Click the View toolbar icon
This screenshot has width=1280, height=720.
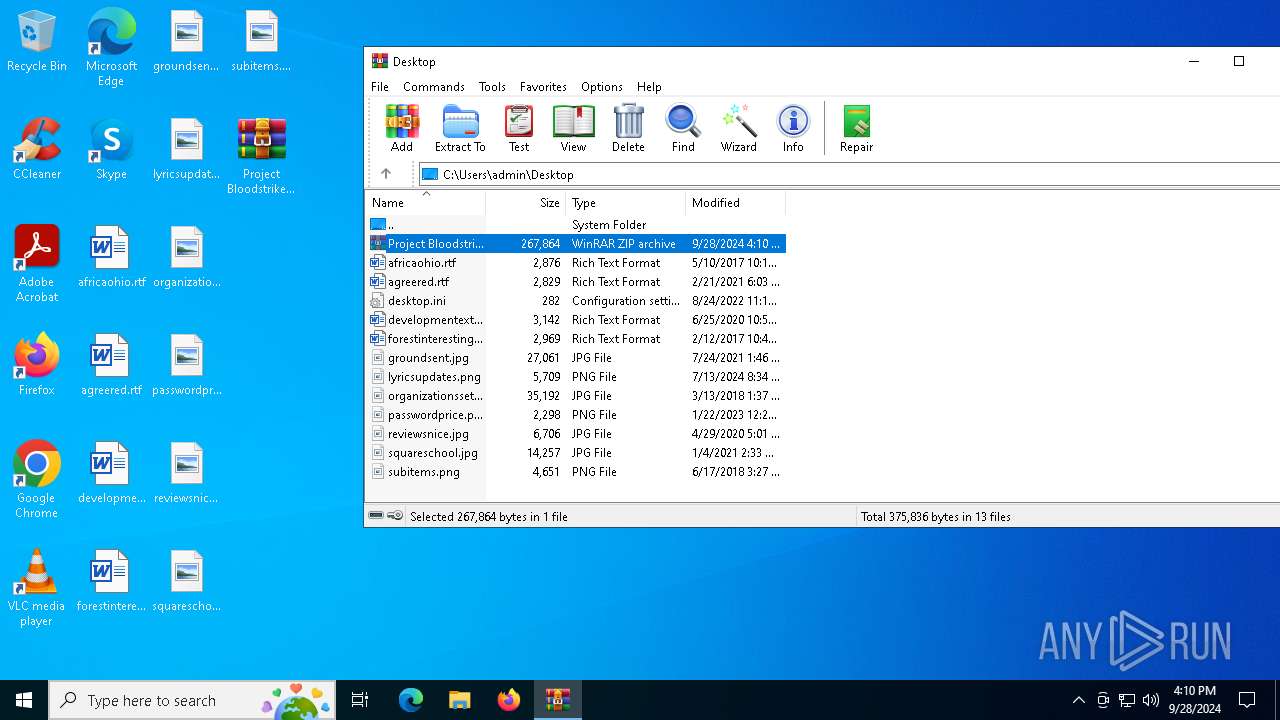(x=573, y=128)
